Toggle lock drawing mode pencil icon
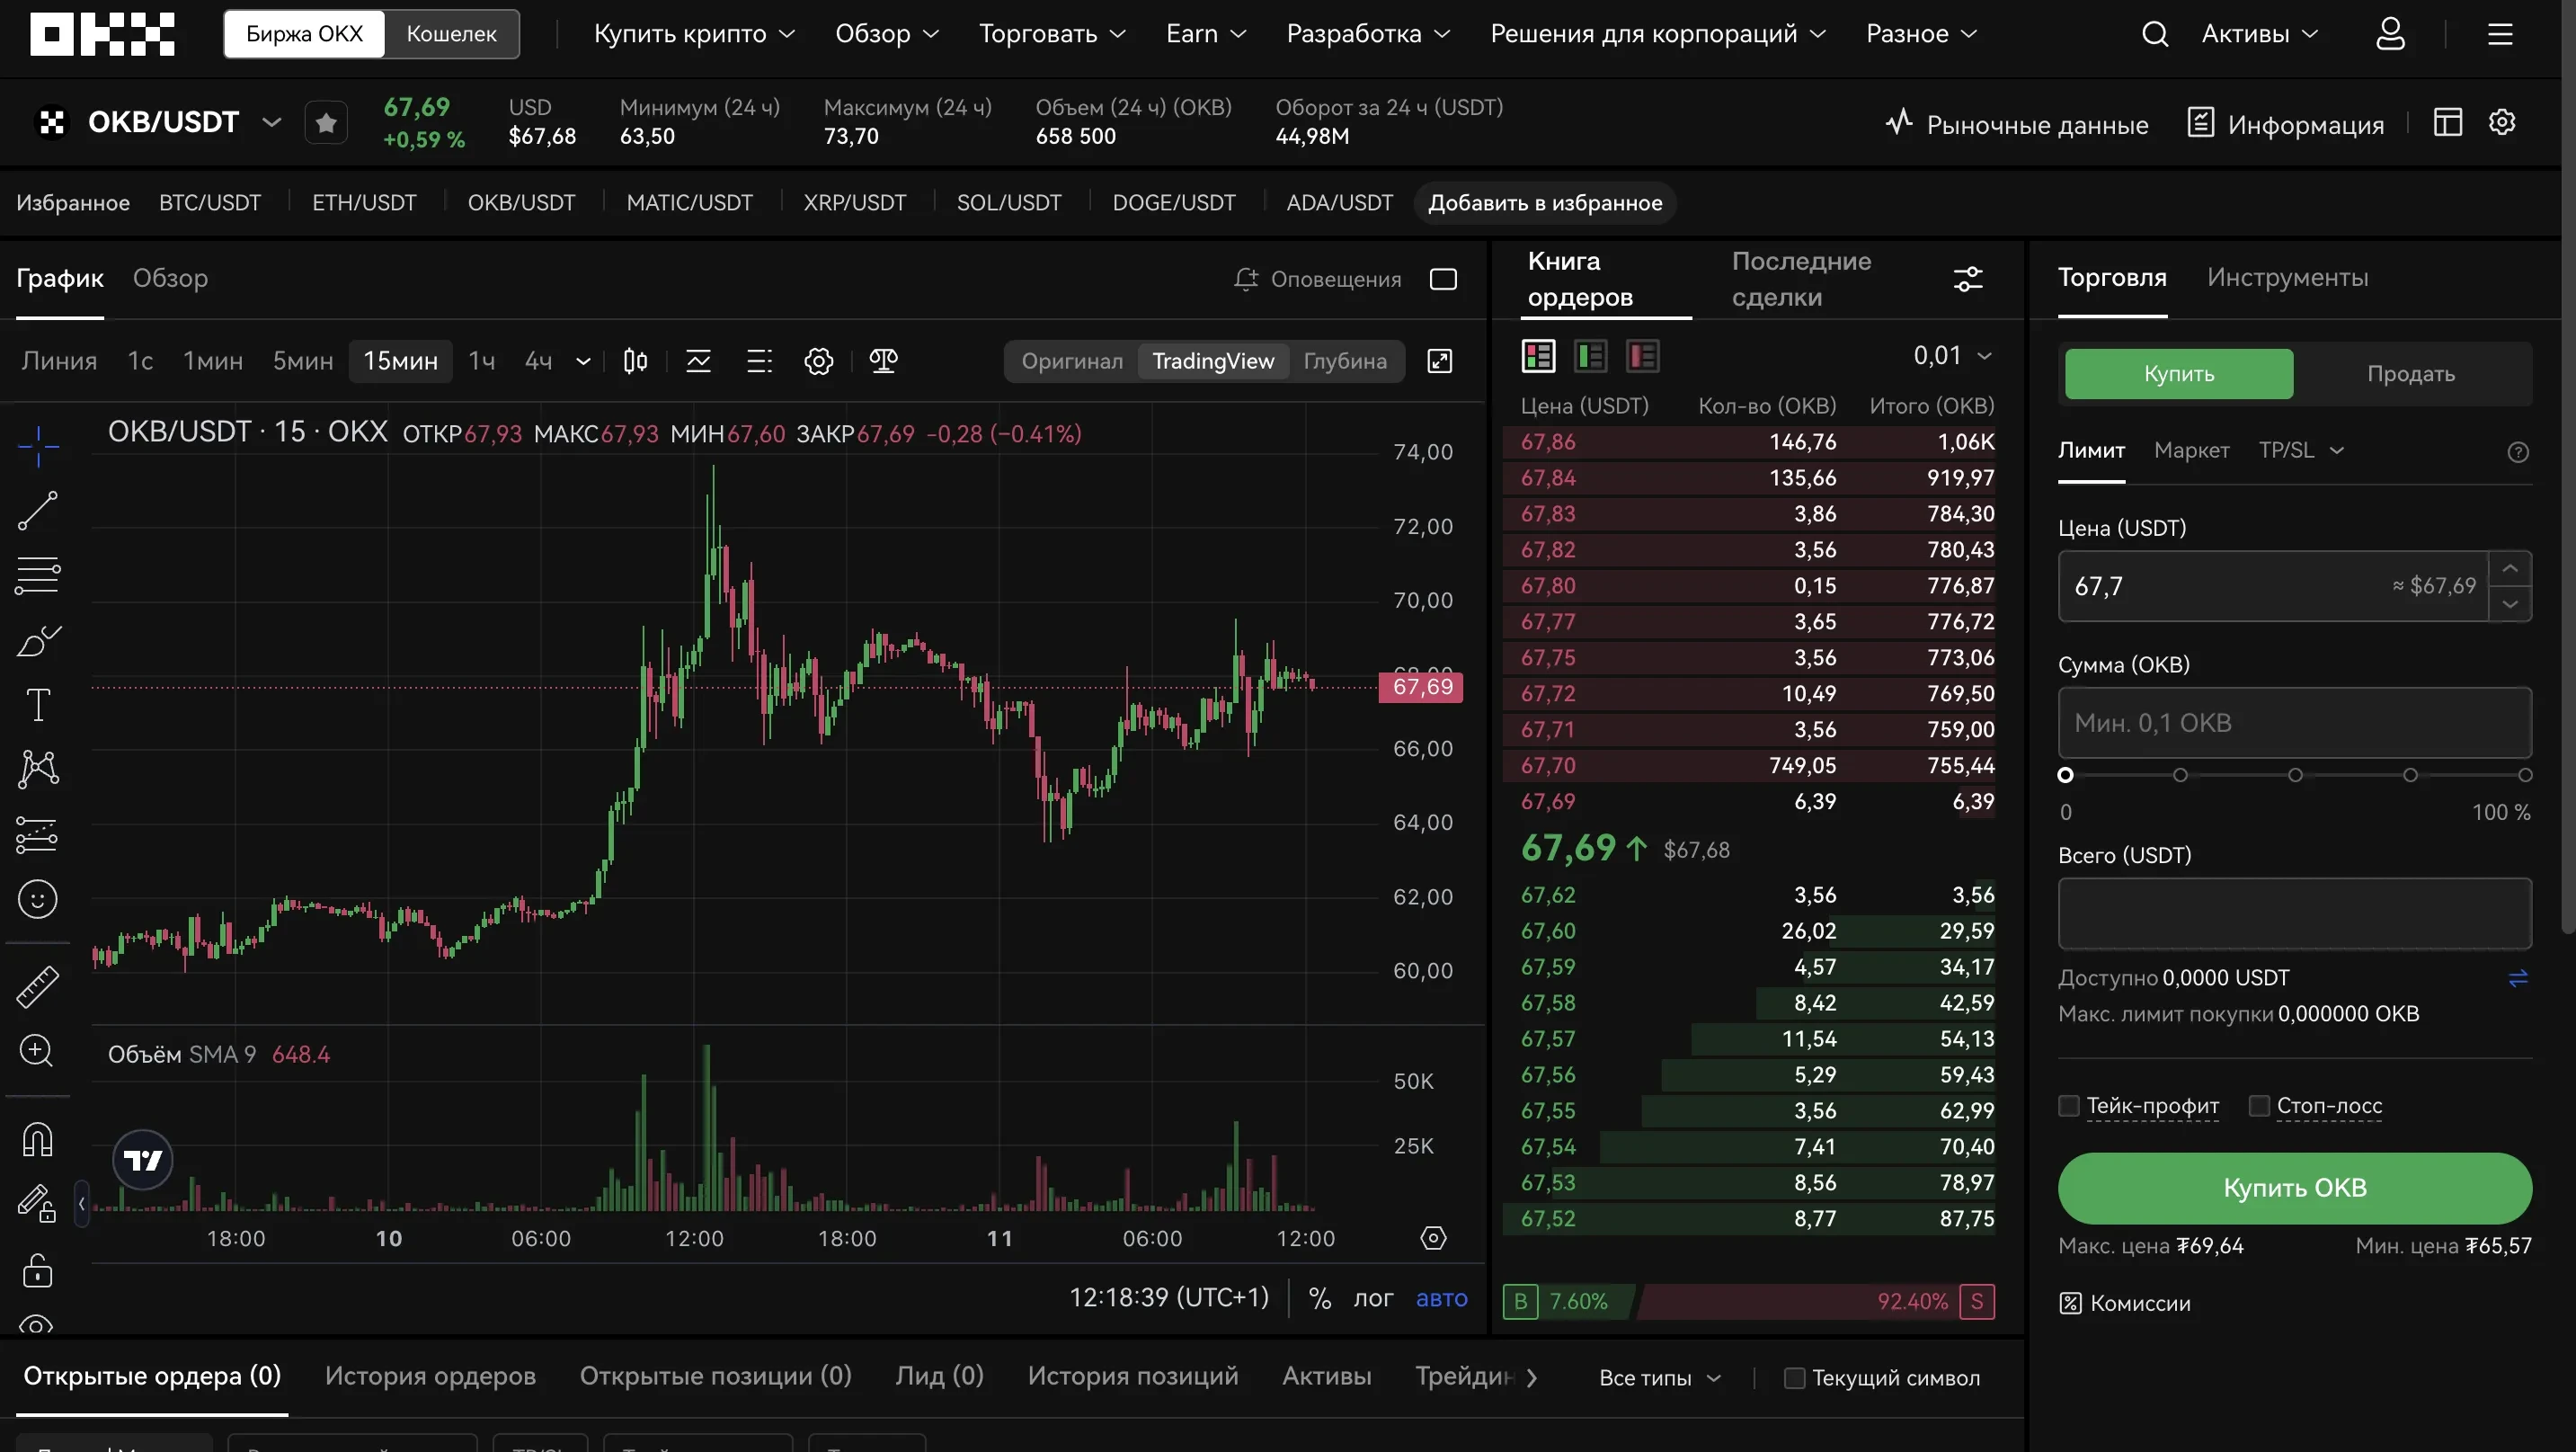The height and width of the screenshot is (1452, 2576). [x=38, y=1203]
